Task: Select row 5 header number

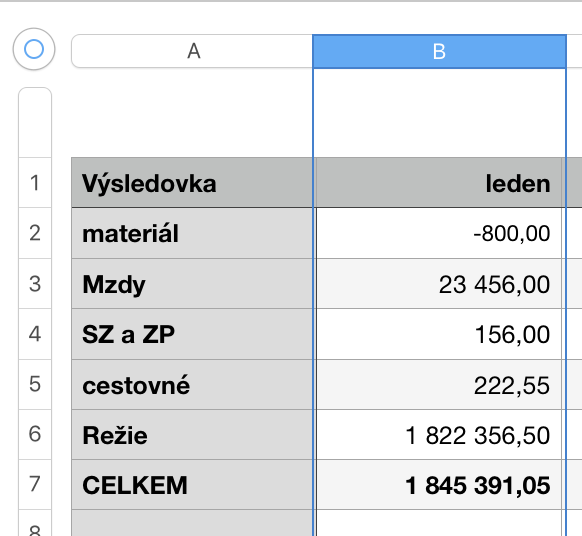Action: [35, 384]
